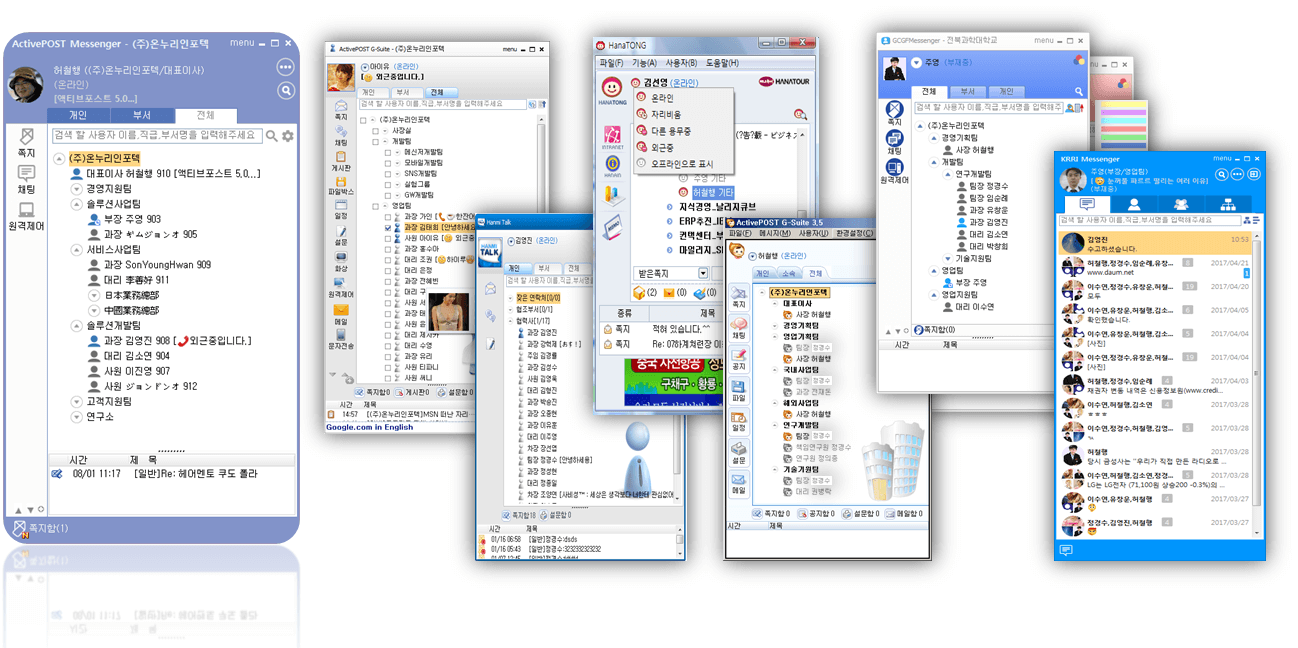Click the Hanmi TALK logo icon
Image resolution: width=1298 pixels, height=648 pixels.
(490, 253)
